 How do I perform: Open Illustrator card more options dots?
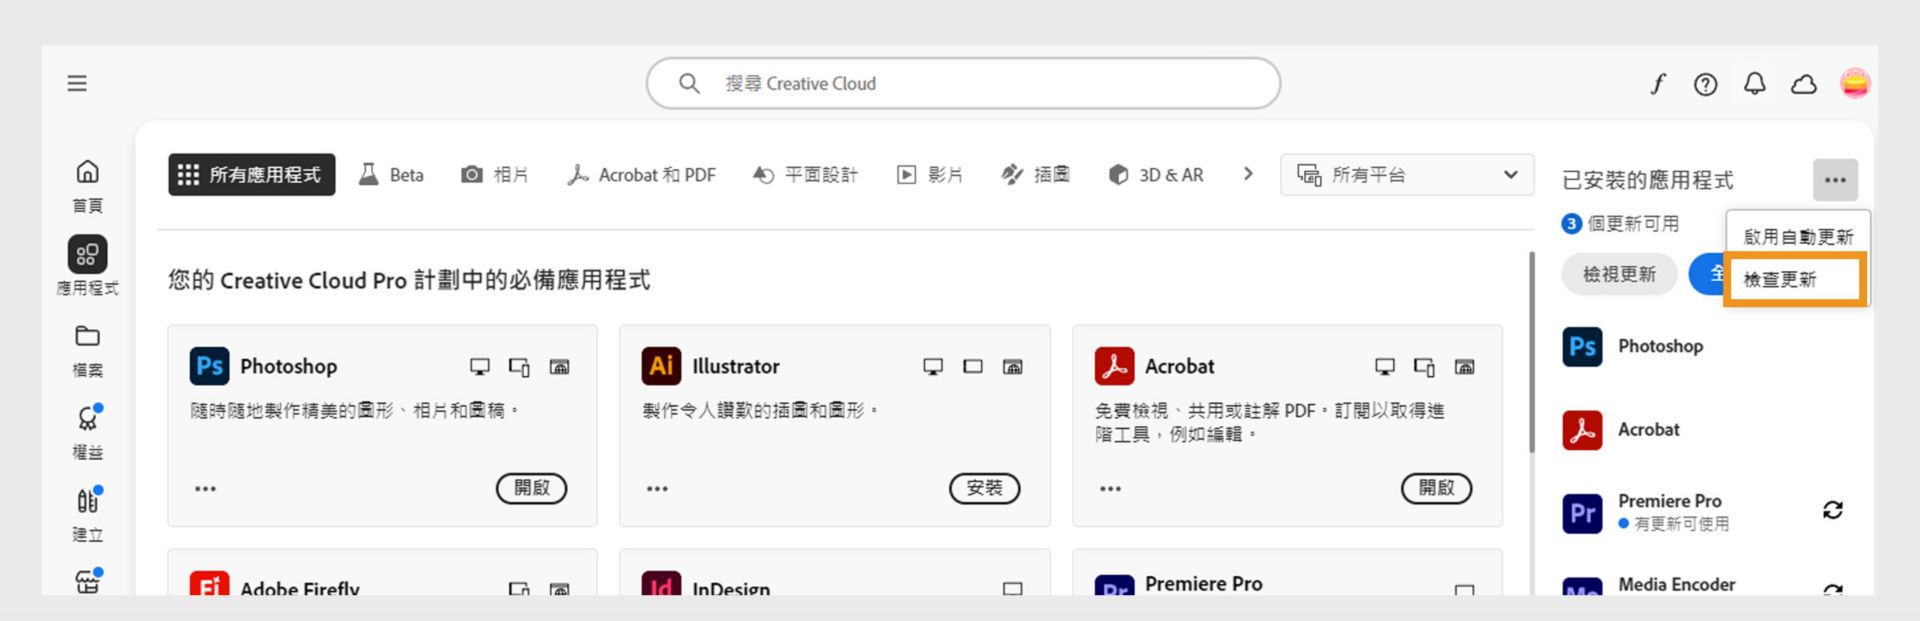[657, 489]
